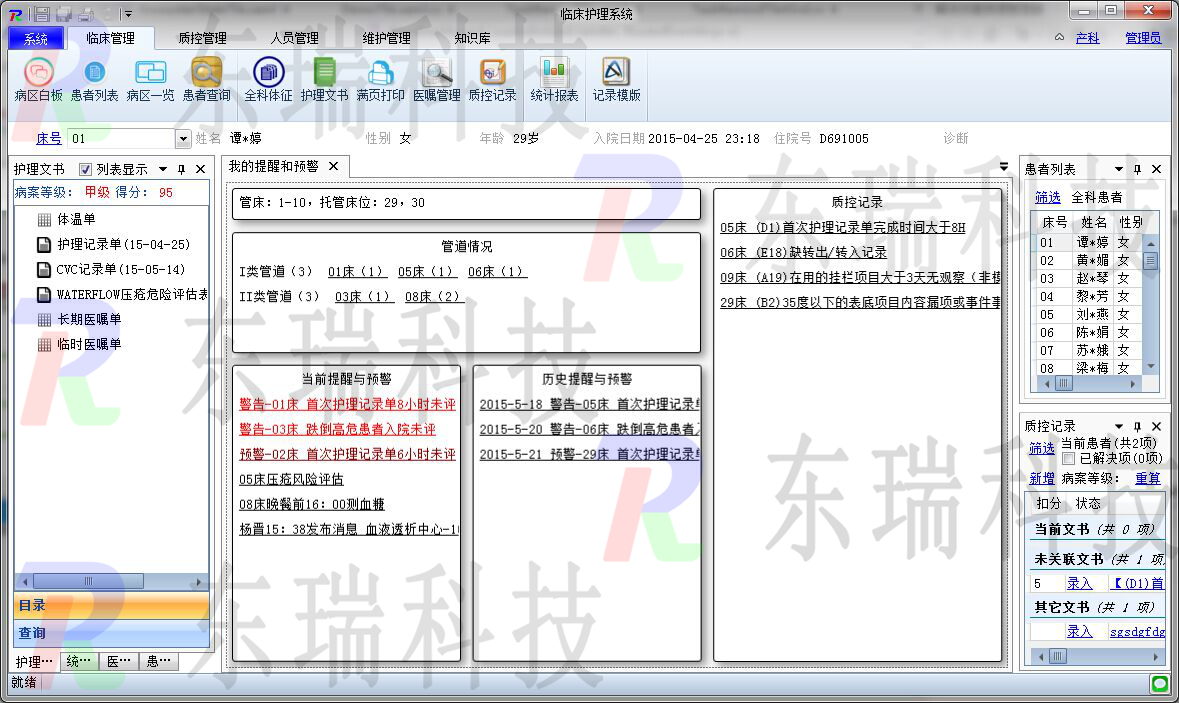Open the 质控记录 toolbar icon
The width and height of the screenshot is (1179, 703).
point(492,80)
